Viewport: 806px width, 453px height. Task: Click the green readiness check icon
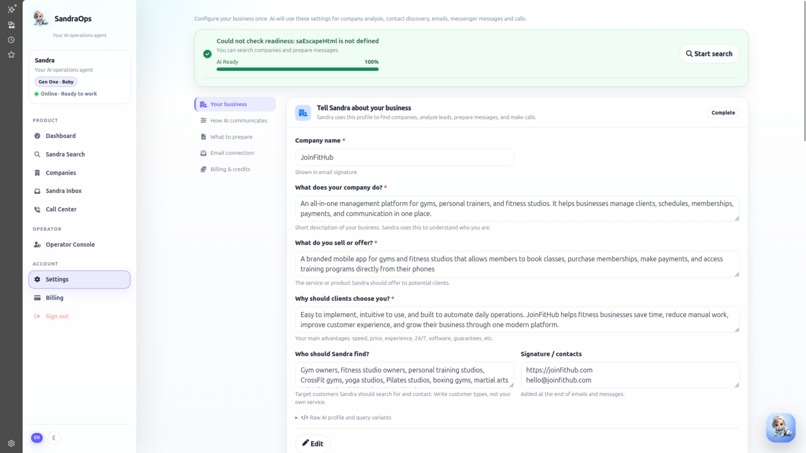207,53
